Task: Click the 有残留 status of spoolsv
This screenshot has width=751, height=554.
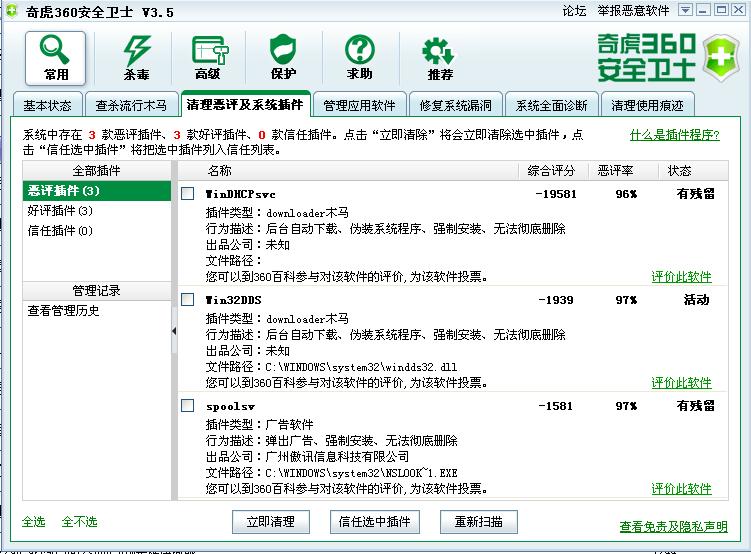Action: (696, 406)
